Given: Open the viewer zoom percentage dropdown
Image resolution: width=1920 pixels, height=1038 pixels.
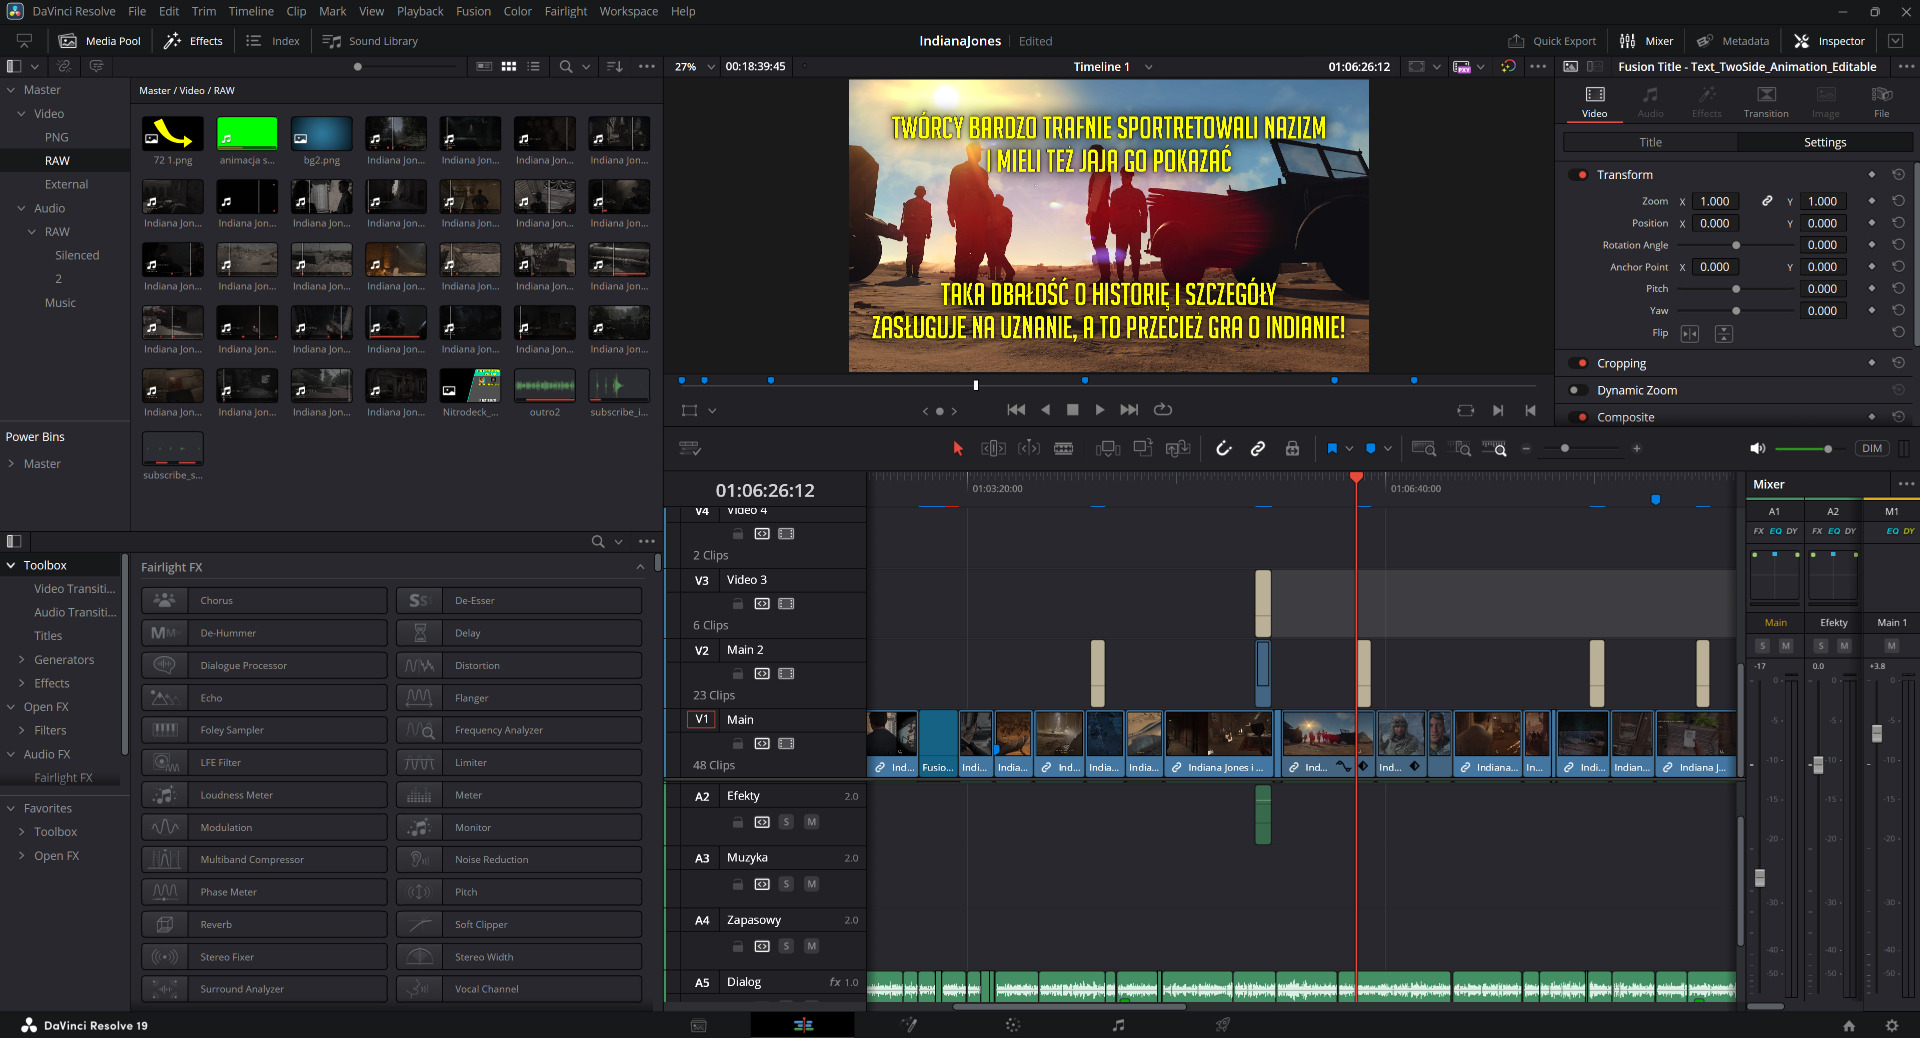Looking at the screenshot, I should 711,67.
